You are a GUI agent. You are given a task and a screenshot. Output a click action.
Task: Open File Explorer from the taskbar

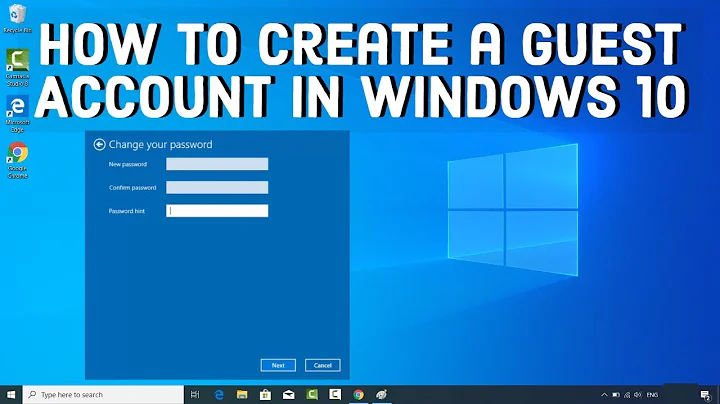242,395
